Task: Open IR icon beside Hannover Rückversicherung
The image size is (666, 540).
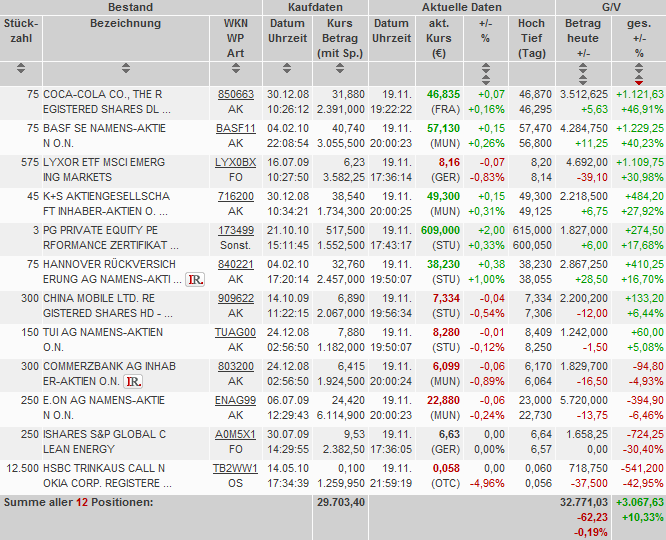Action: point(195,280)
